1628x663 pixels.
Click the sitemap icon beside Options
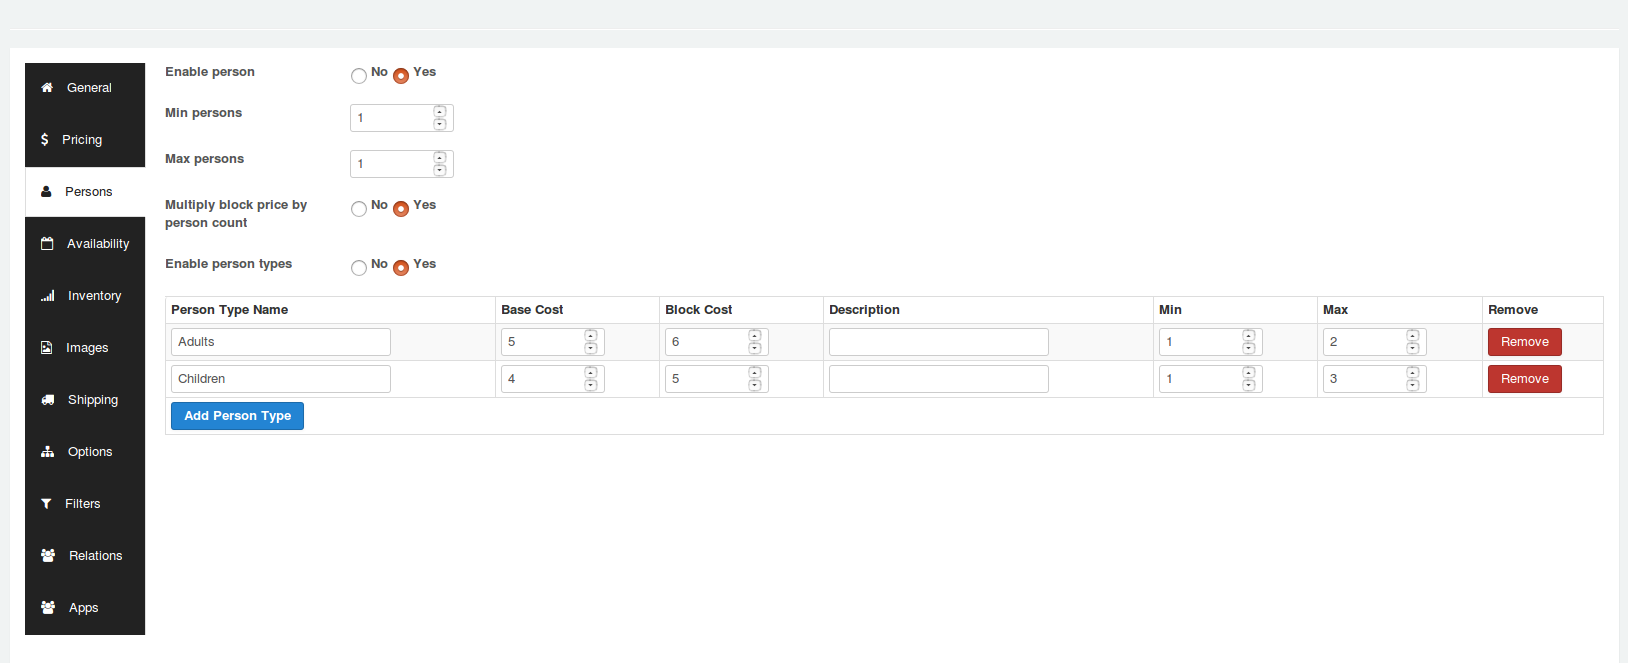coord(47,452)
